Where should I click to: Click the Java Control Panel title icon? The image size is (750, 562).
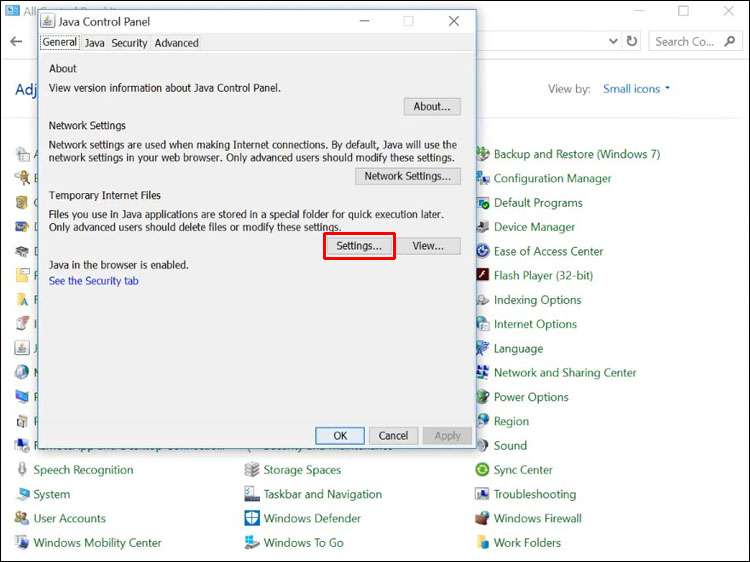tap(47, 21)
